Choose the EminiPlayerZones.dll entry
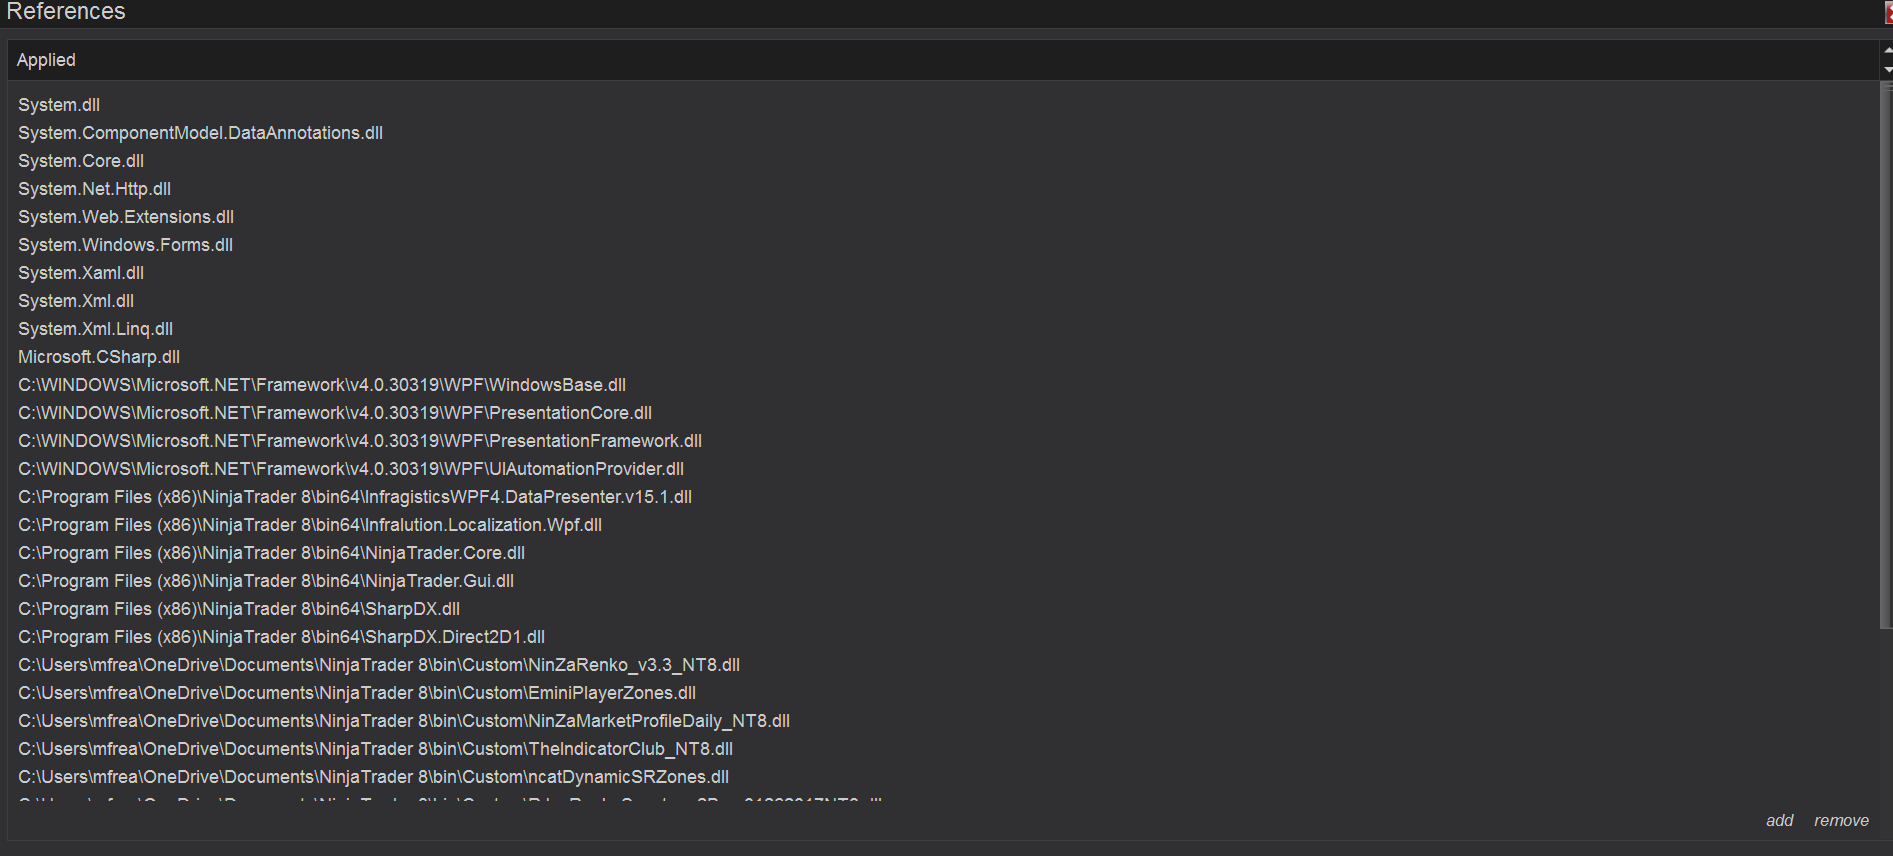Image resolution: width=1893 pixels, height=856 pixels. point(357,693)
